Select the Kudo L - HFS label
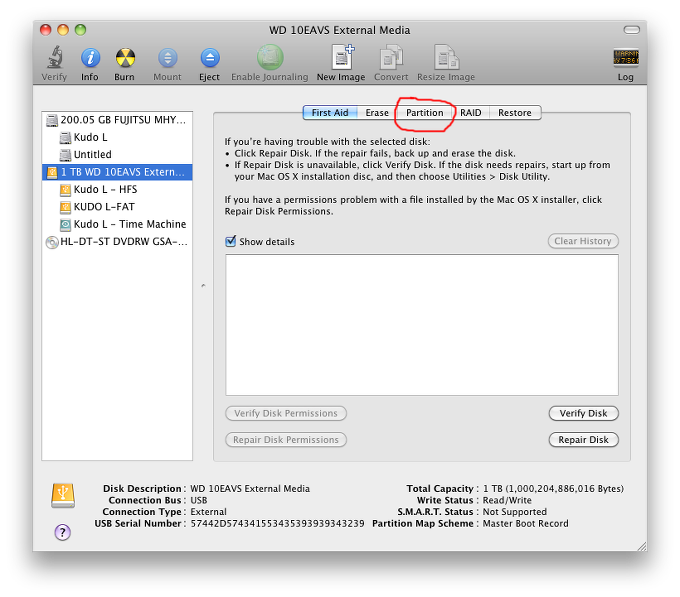This screenshot has height=597, width=680. point(105,189)
